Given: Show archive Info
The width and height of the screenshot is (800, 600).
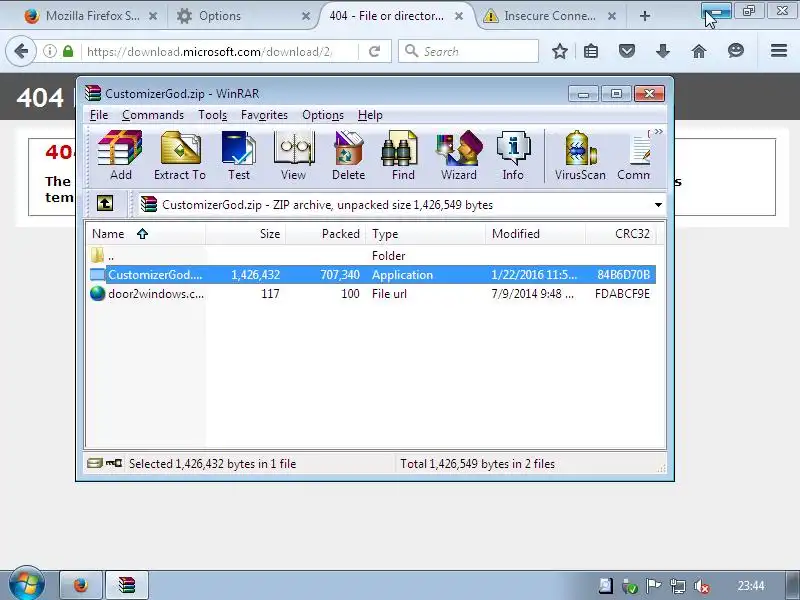Looking at the screenshot, I should (x=513, y=155).
